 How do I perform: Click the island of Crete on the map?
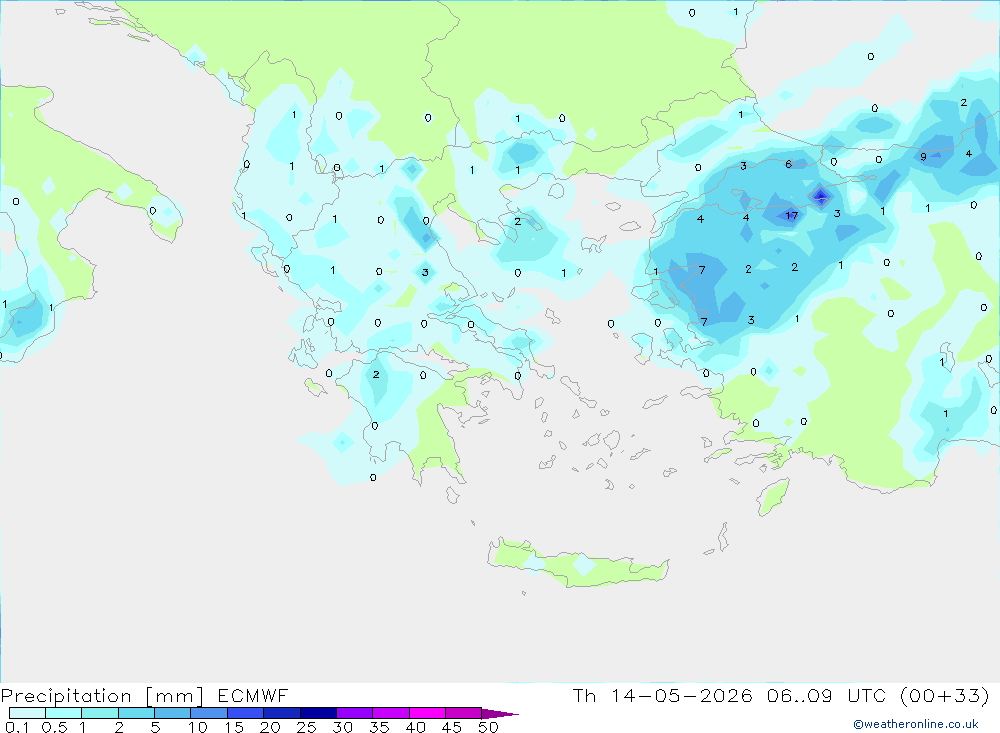577,563
